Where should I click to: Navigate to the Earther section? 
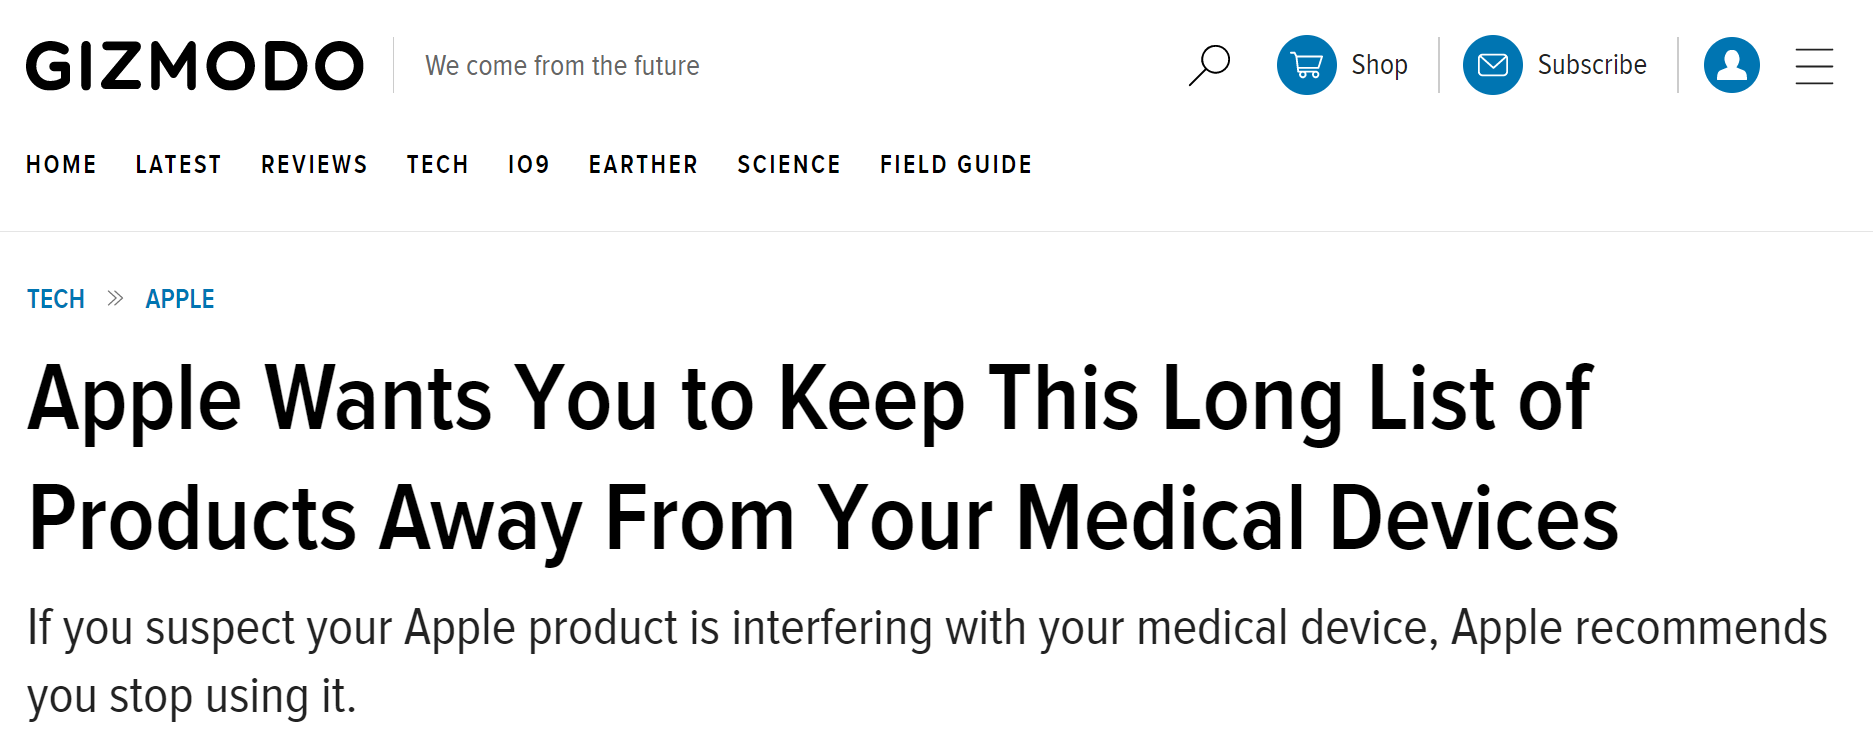643,164
